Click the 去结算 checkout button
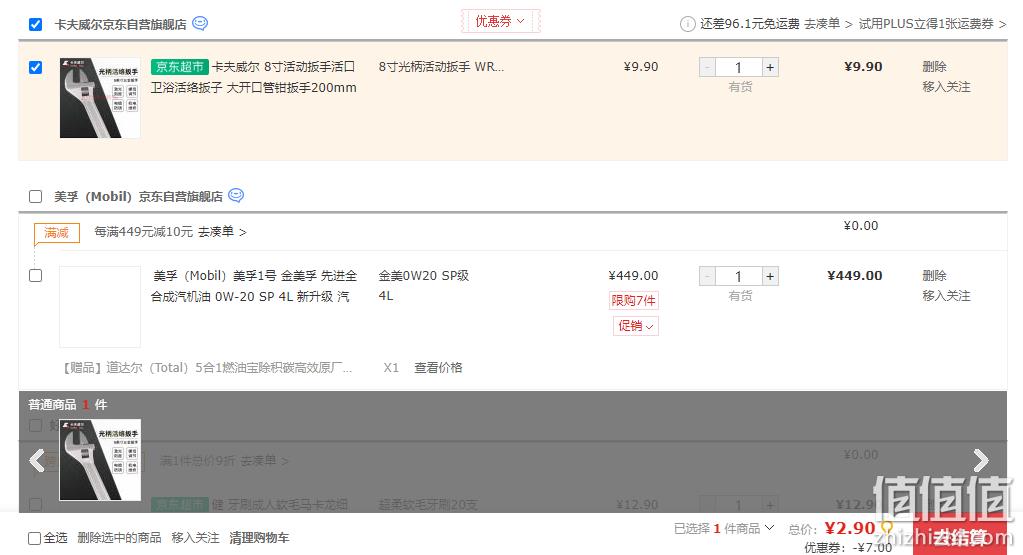 pyautogui.click(x=959, y=537)
